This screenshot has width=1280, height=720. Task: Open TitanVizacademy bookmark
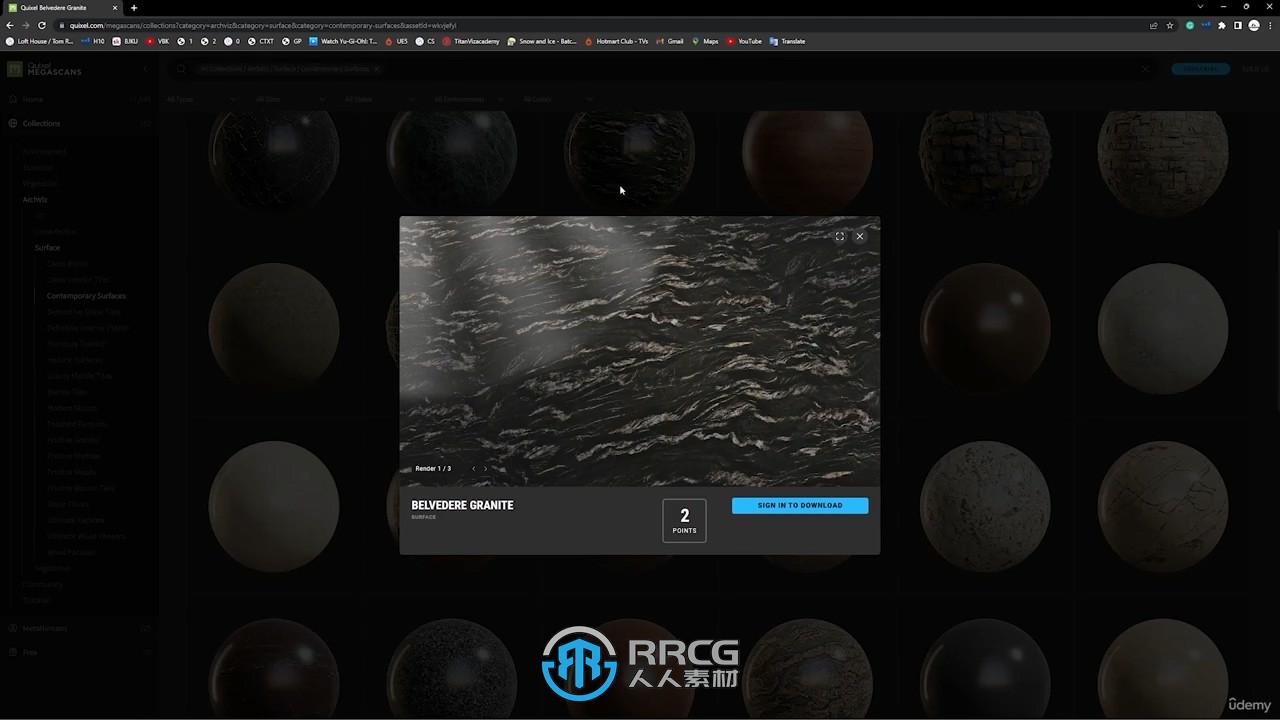pos(471,41)
